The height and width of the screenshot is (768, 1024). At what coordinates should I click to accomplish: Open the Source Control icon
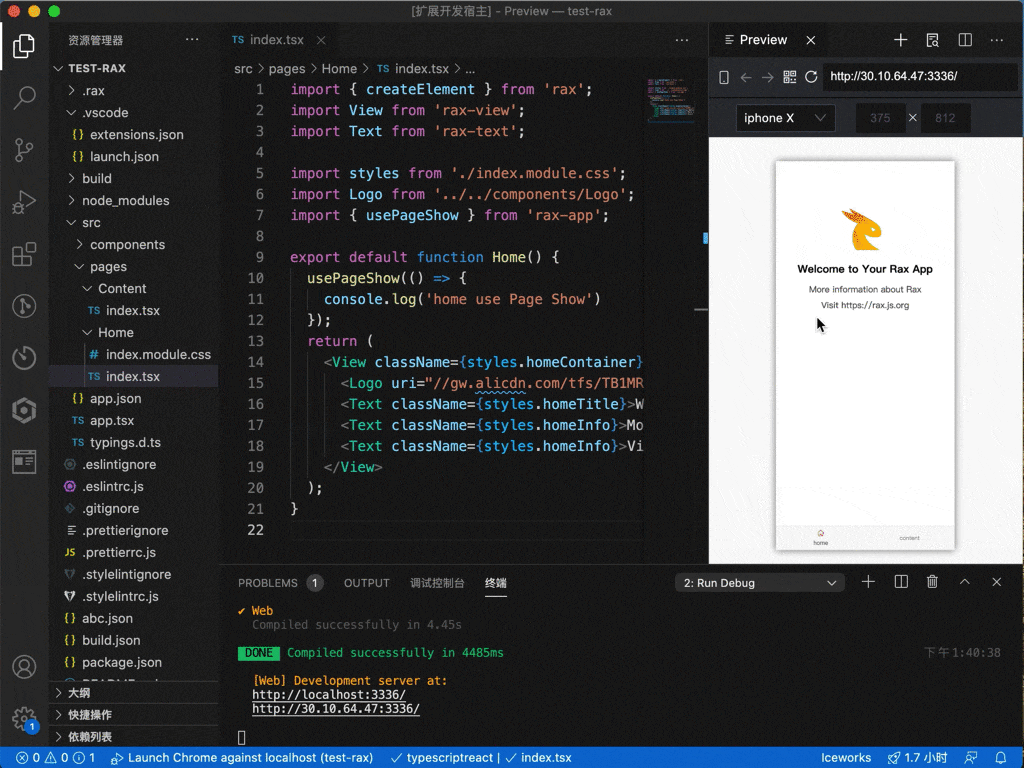click(x=24, y=150)
